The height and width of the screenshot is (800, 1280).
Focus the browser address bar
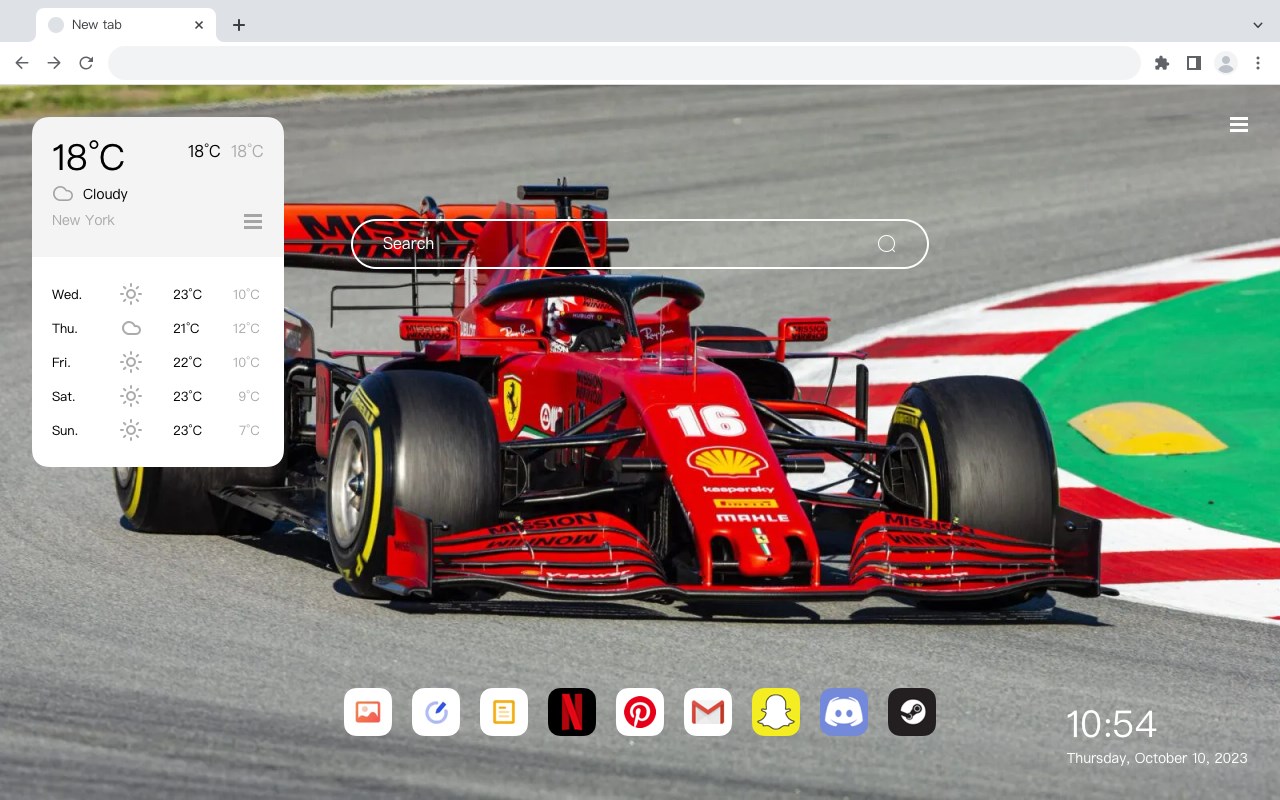click(x=624, y=63)
